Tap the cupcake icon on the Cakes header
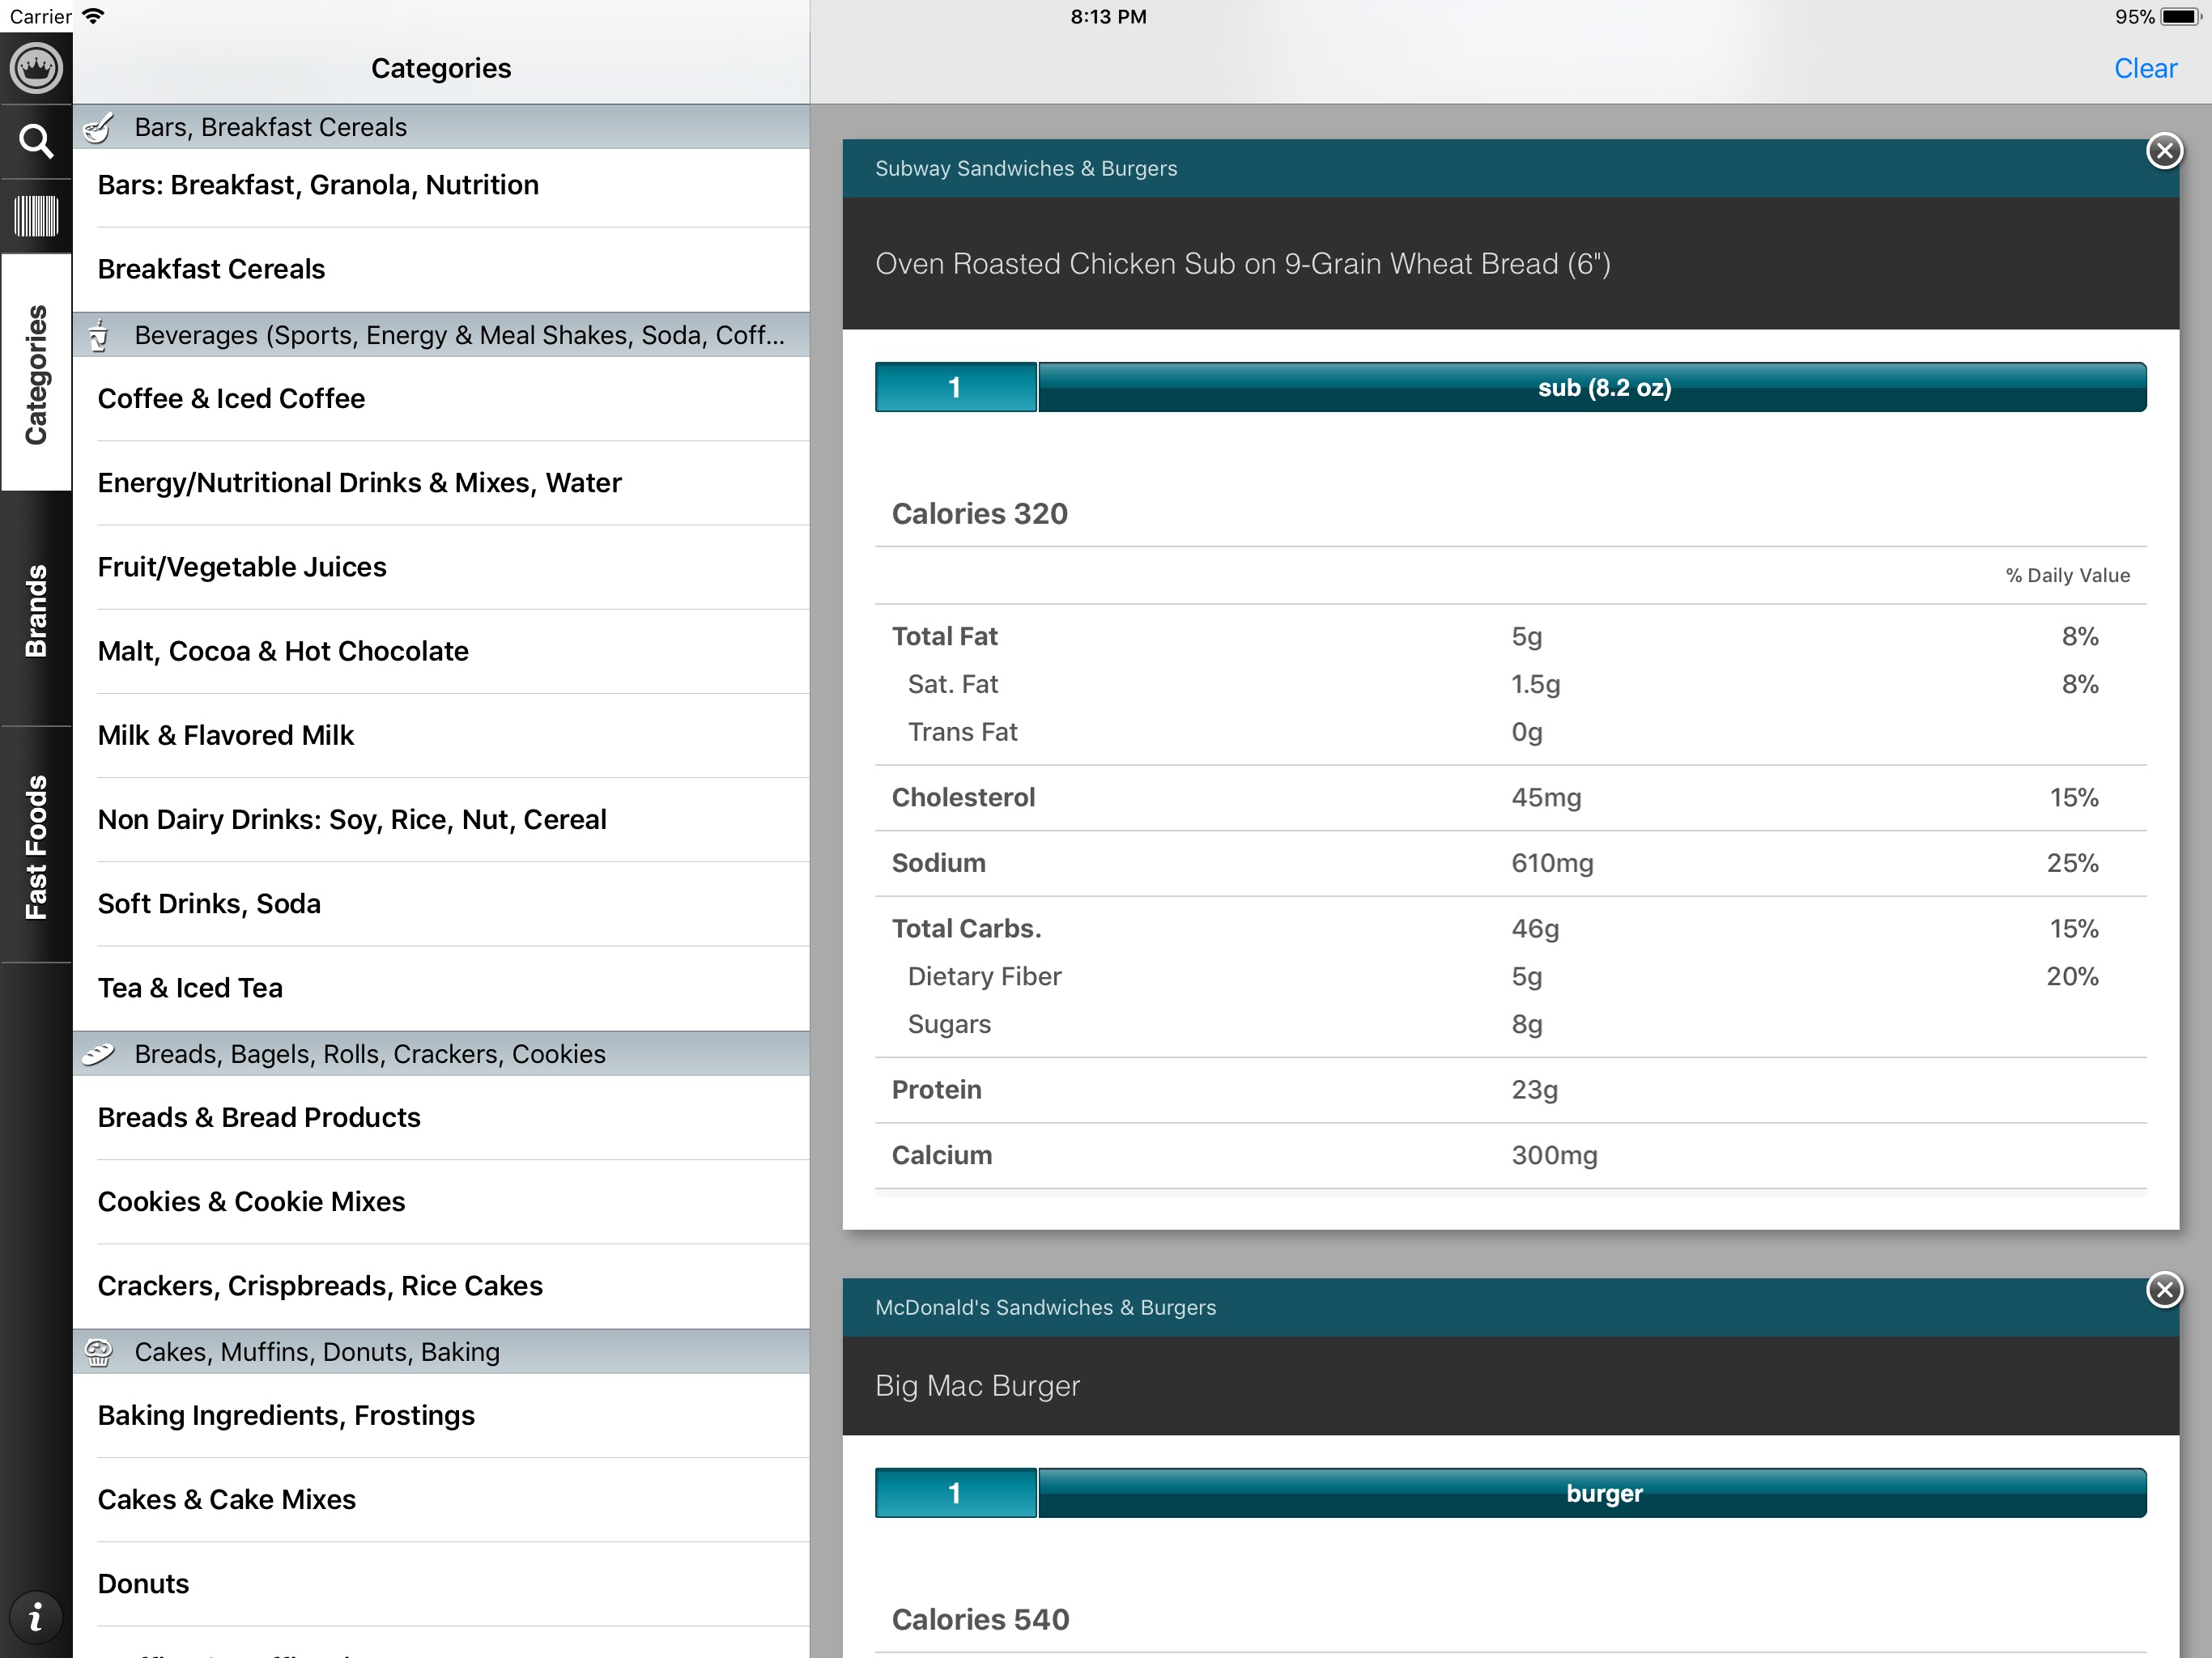Viewport: 2212px width, 1658px height. [98, 1352]
